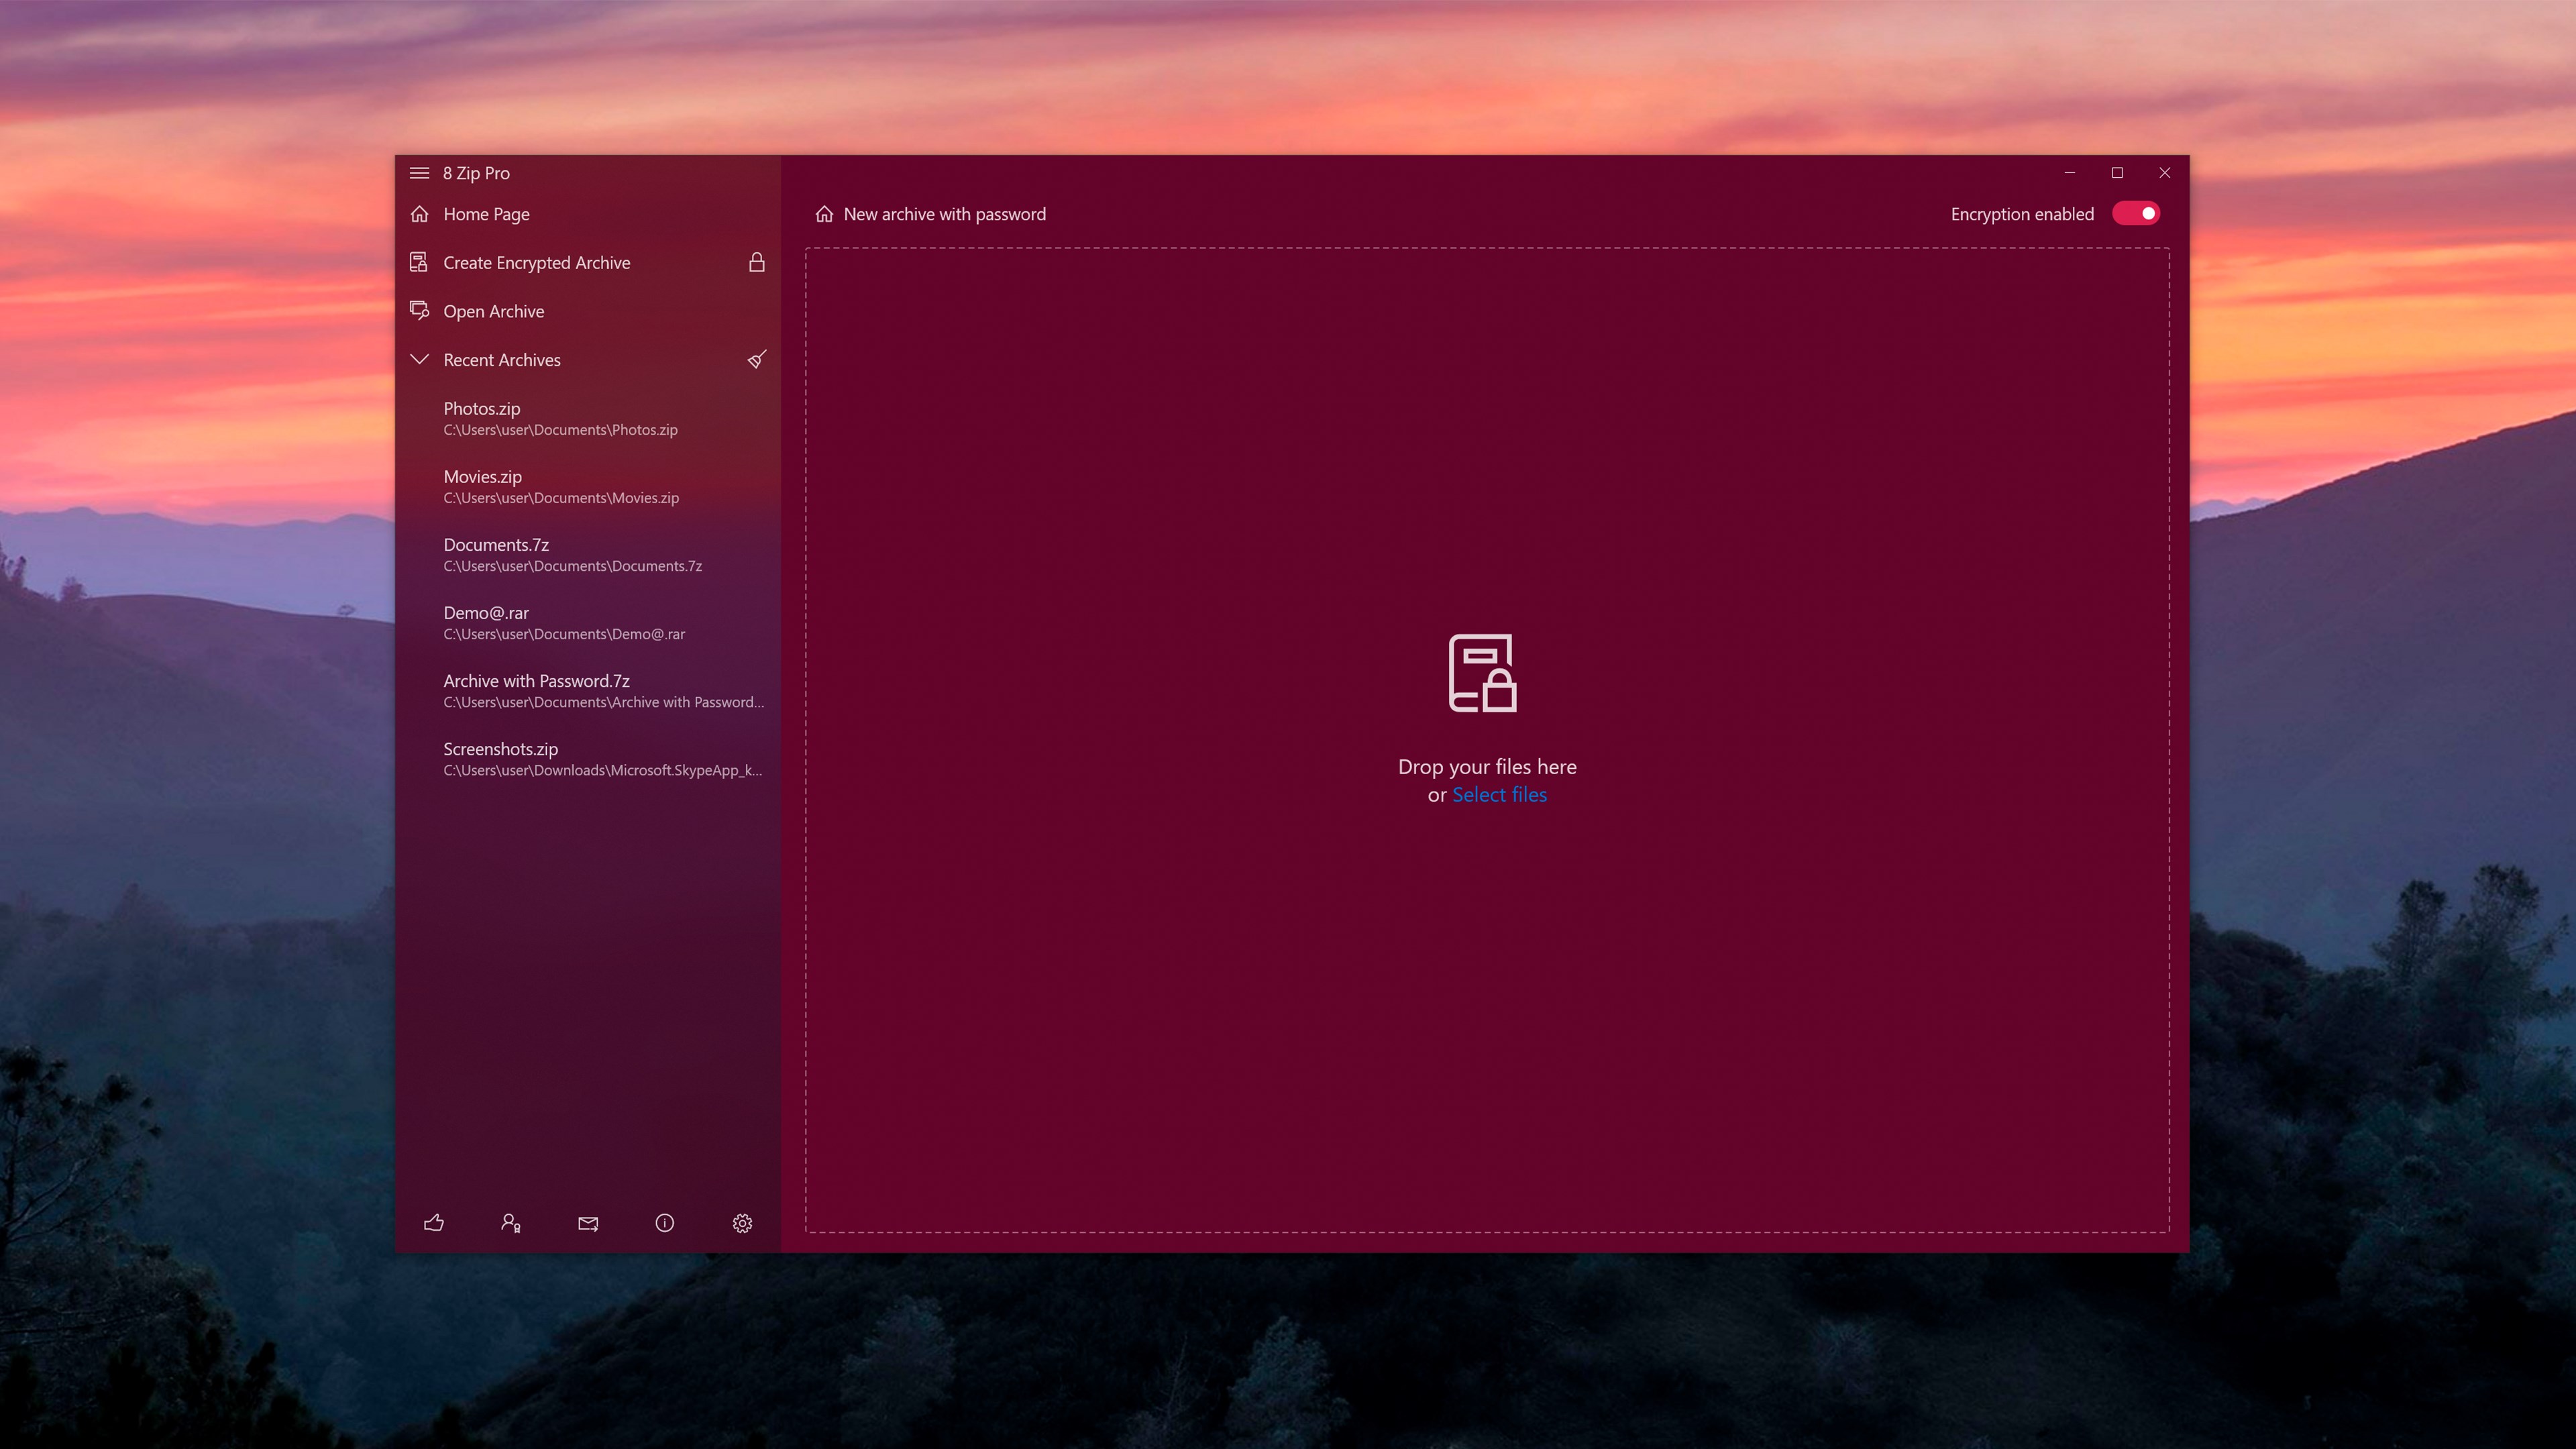Open account info via the person badge icon

click(x=510, y=1223)
